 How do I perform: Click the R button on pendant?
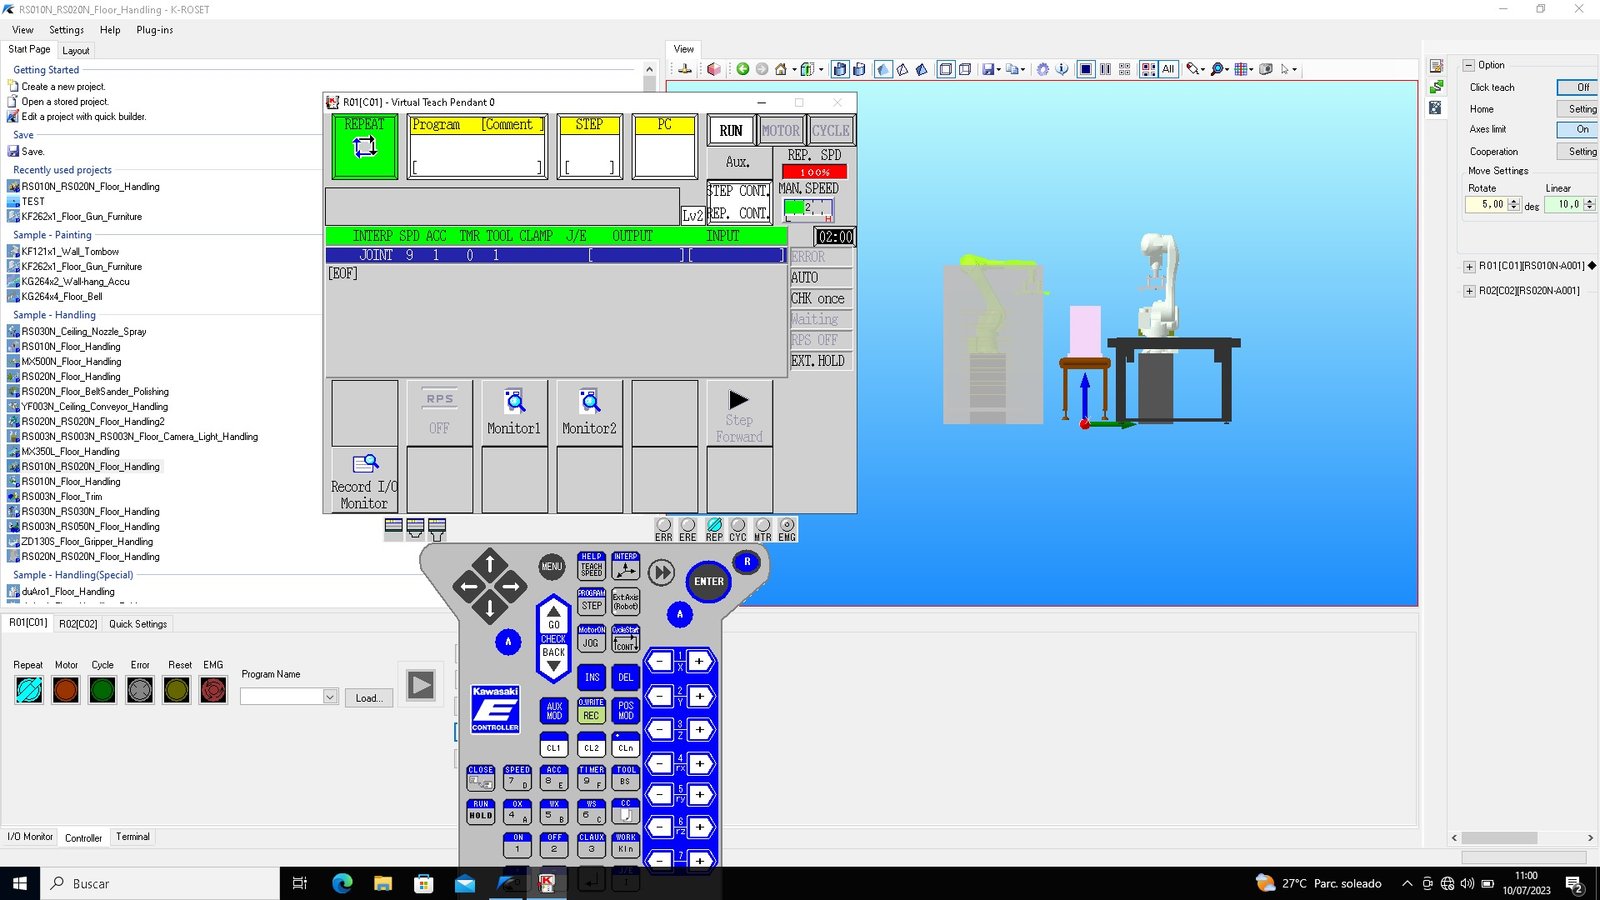click(x=747, y=562)
